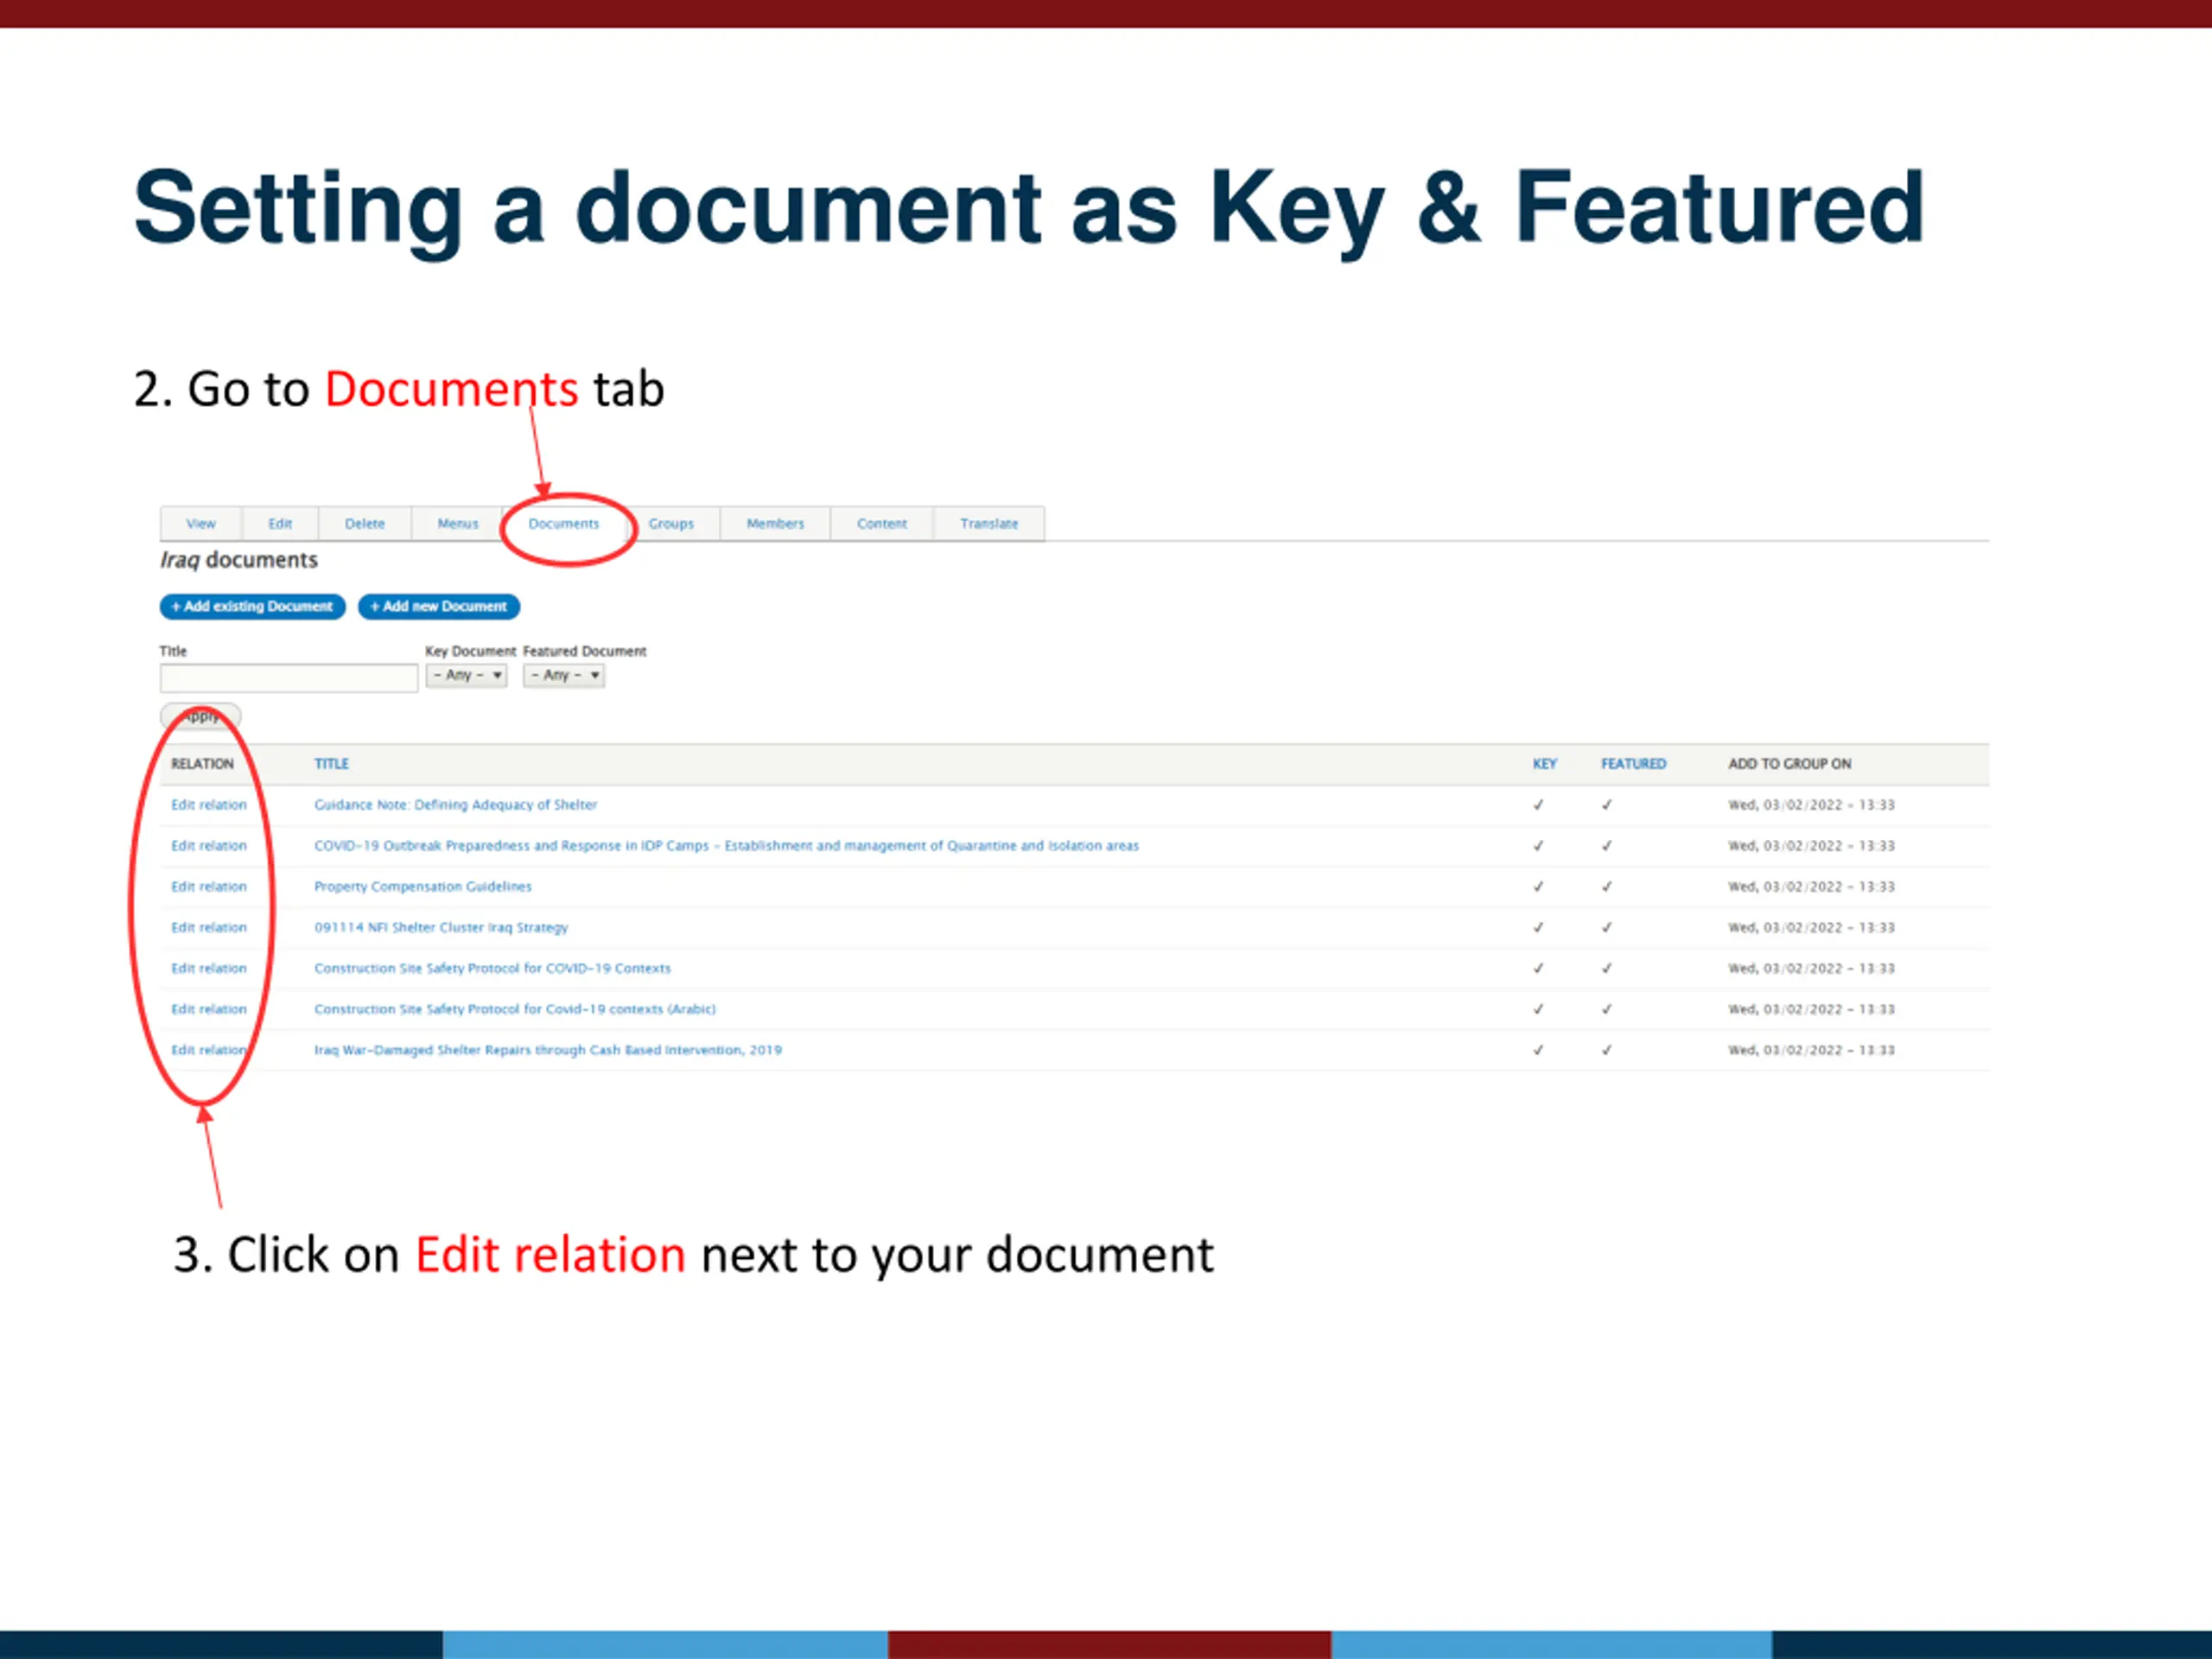Open Construction Site Safety Protocol Arabic version
Screen dimensions: 2212x1659
coord(515,1009)
